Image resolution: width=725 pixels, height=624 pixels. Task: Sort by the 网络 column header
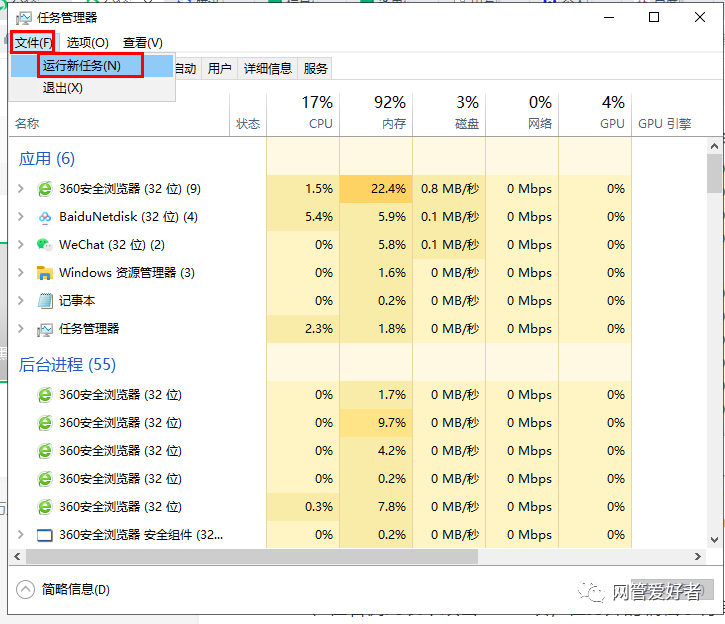tap(522, 115)
